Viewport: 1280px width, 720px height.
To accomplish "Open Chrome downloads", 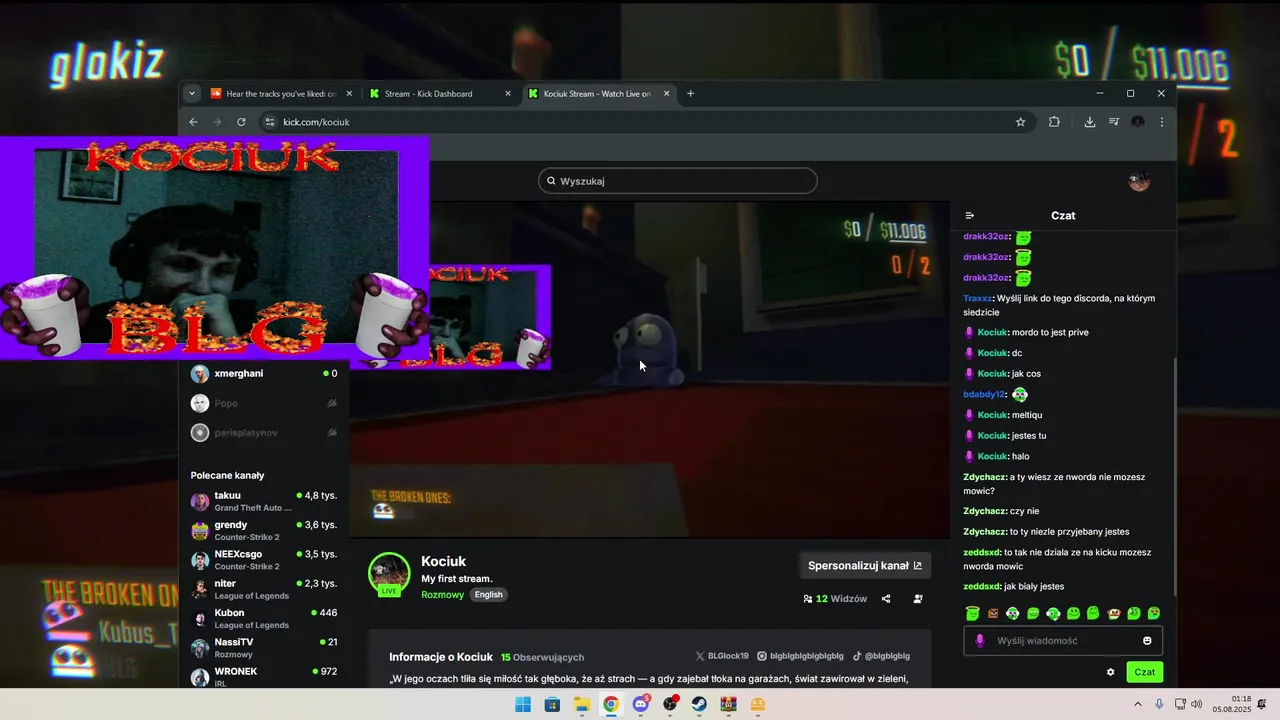I will pyautogui.click(x=1090, y=122).
